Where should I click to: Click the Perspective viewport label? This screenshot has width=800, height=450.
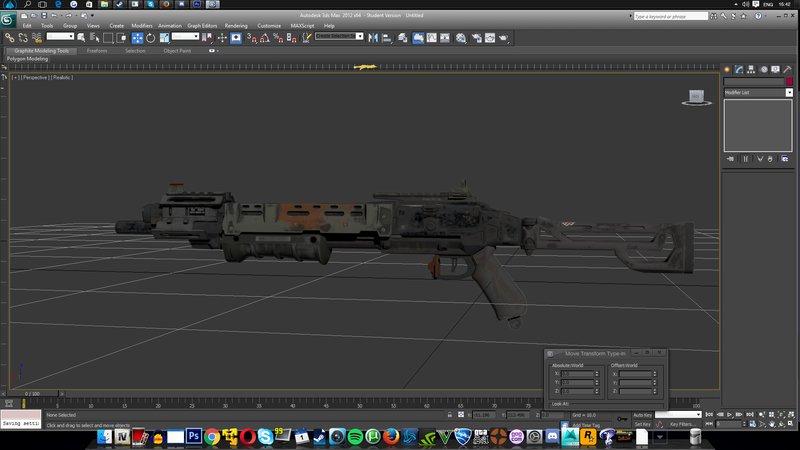(35, 78)
